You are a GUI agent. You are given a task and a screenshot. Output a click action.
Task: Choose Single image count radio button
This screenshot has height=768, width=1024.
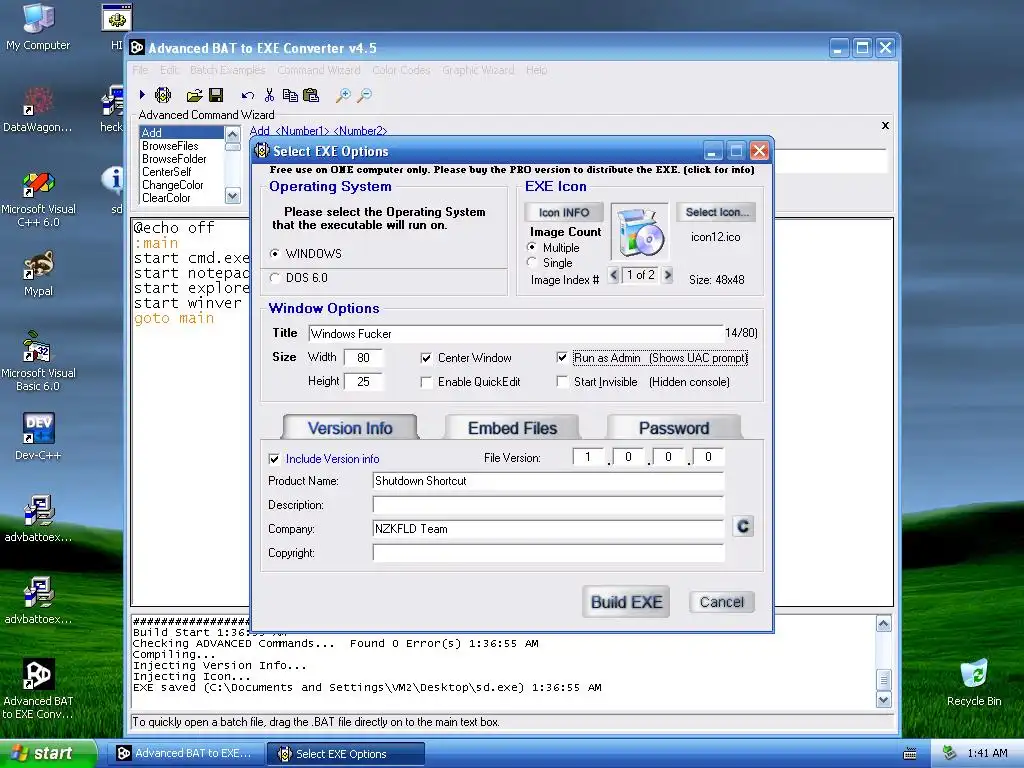[x=532, y=263]
